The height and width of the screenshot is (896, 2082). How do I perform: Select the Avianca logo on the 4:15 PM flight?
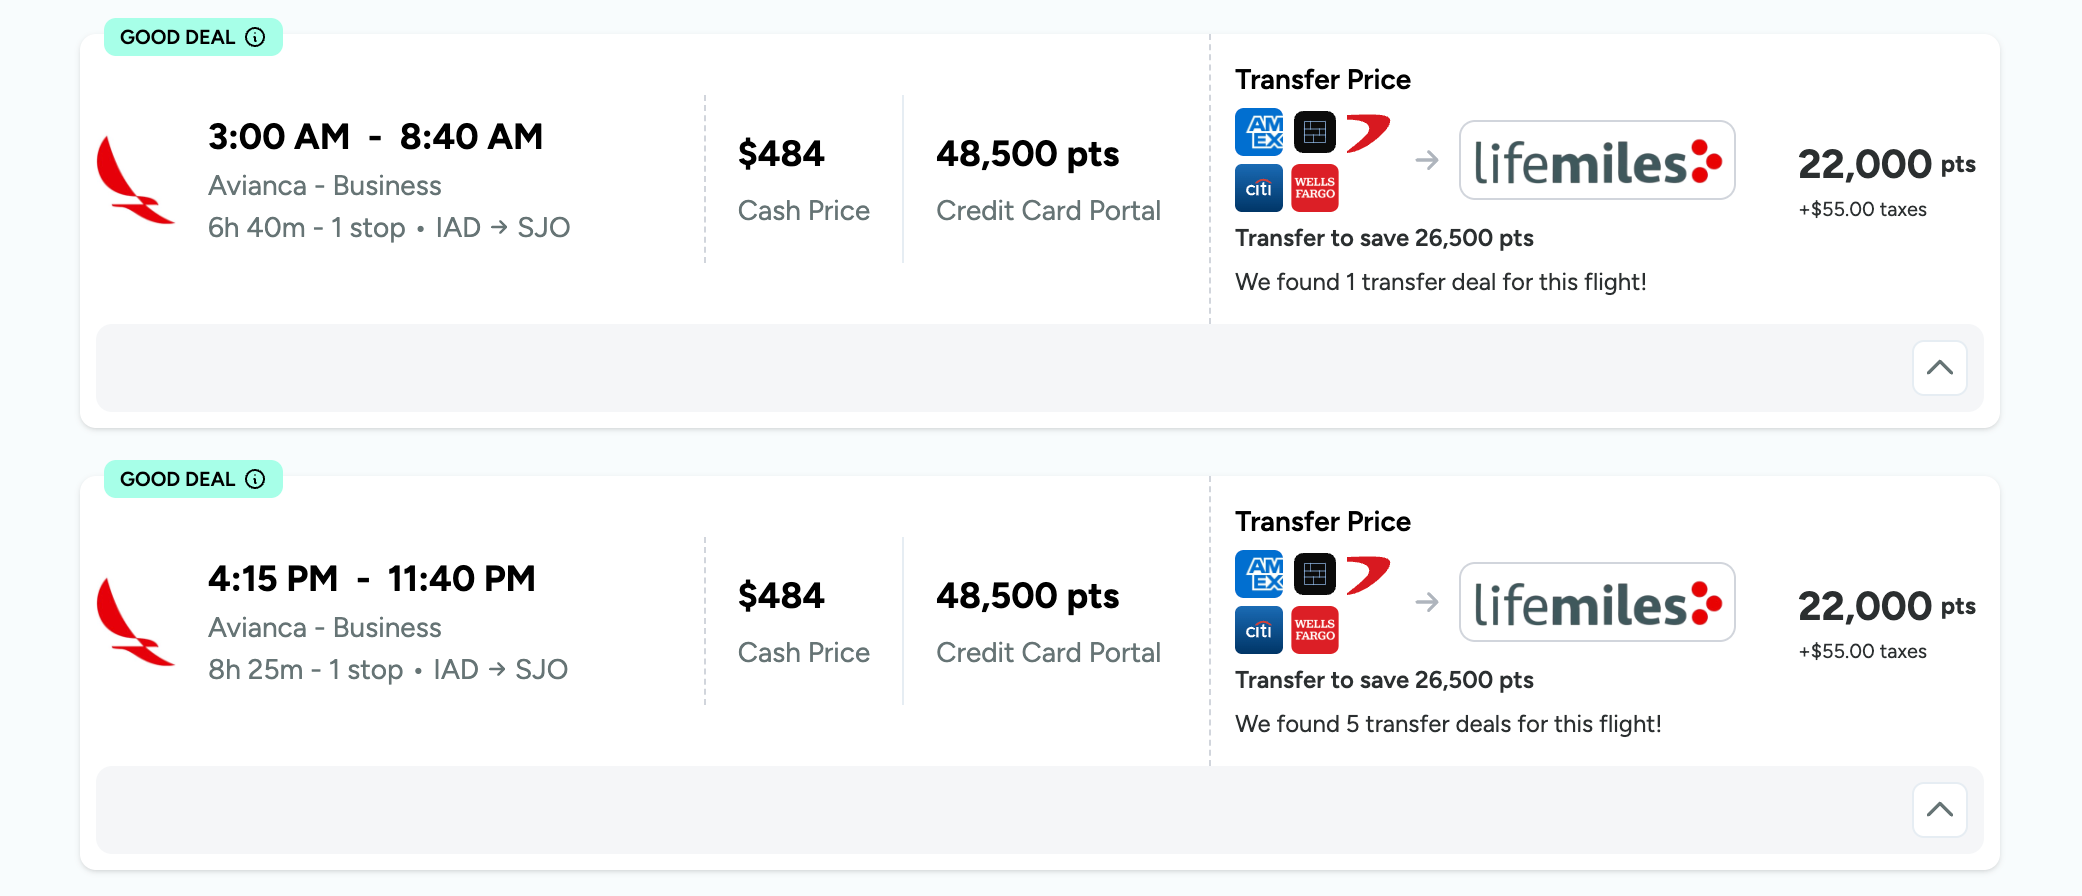(135, 622)
